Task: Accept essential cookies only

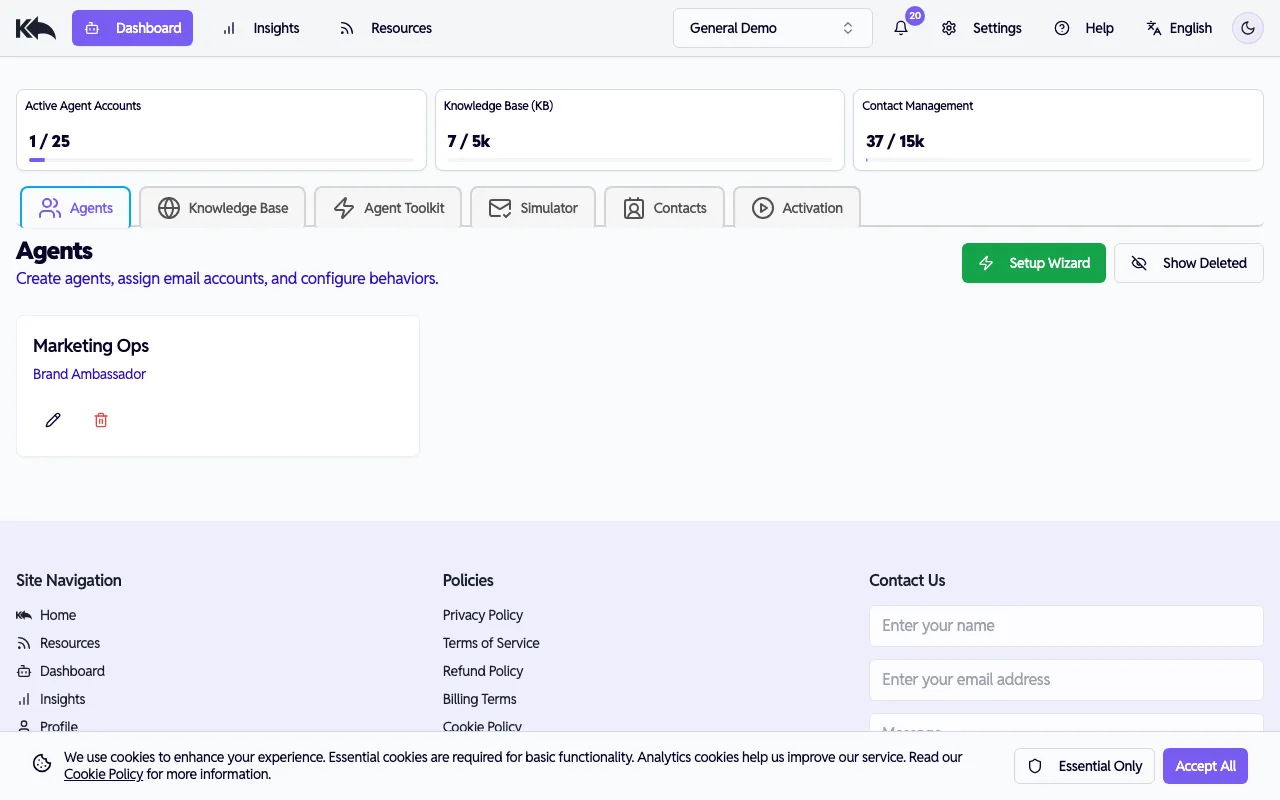Action: [x=1084, y=765]
